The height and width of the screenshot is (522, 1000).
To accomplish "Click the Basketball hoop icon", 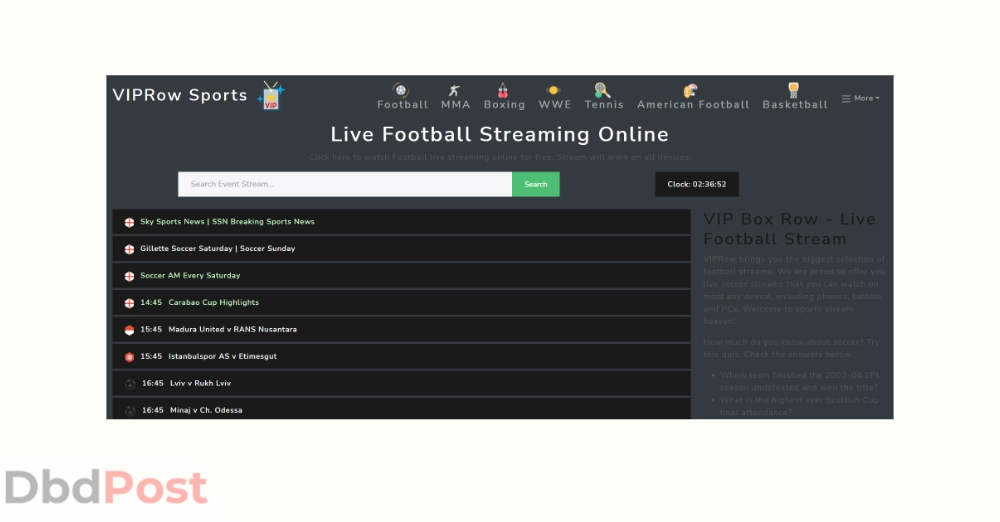I will click(x=793, y=90).
